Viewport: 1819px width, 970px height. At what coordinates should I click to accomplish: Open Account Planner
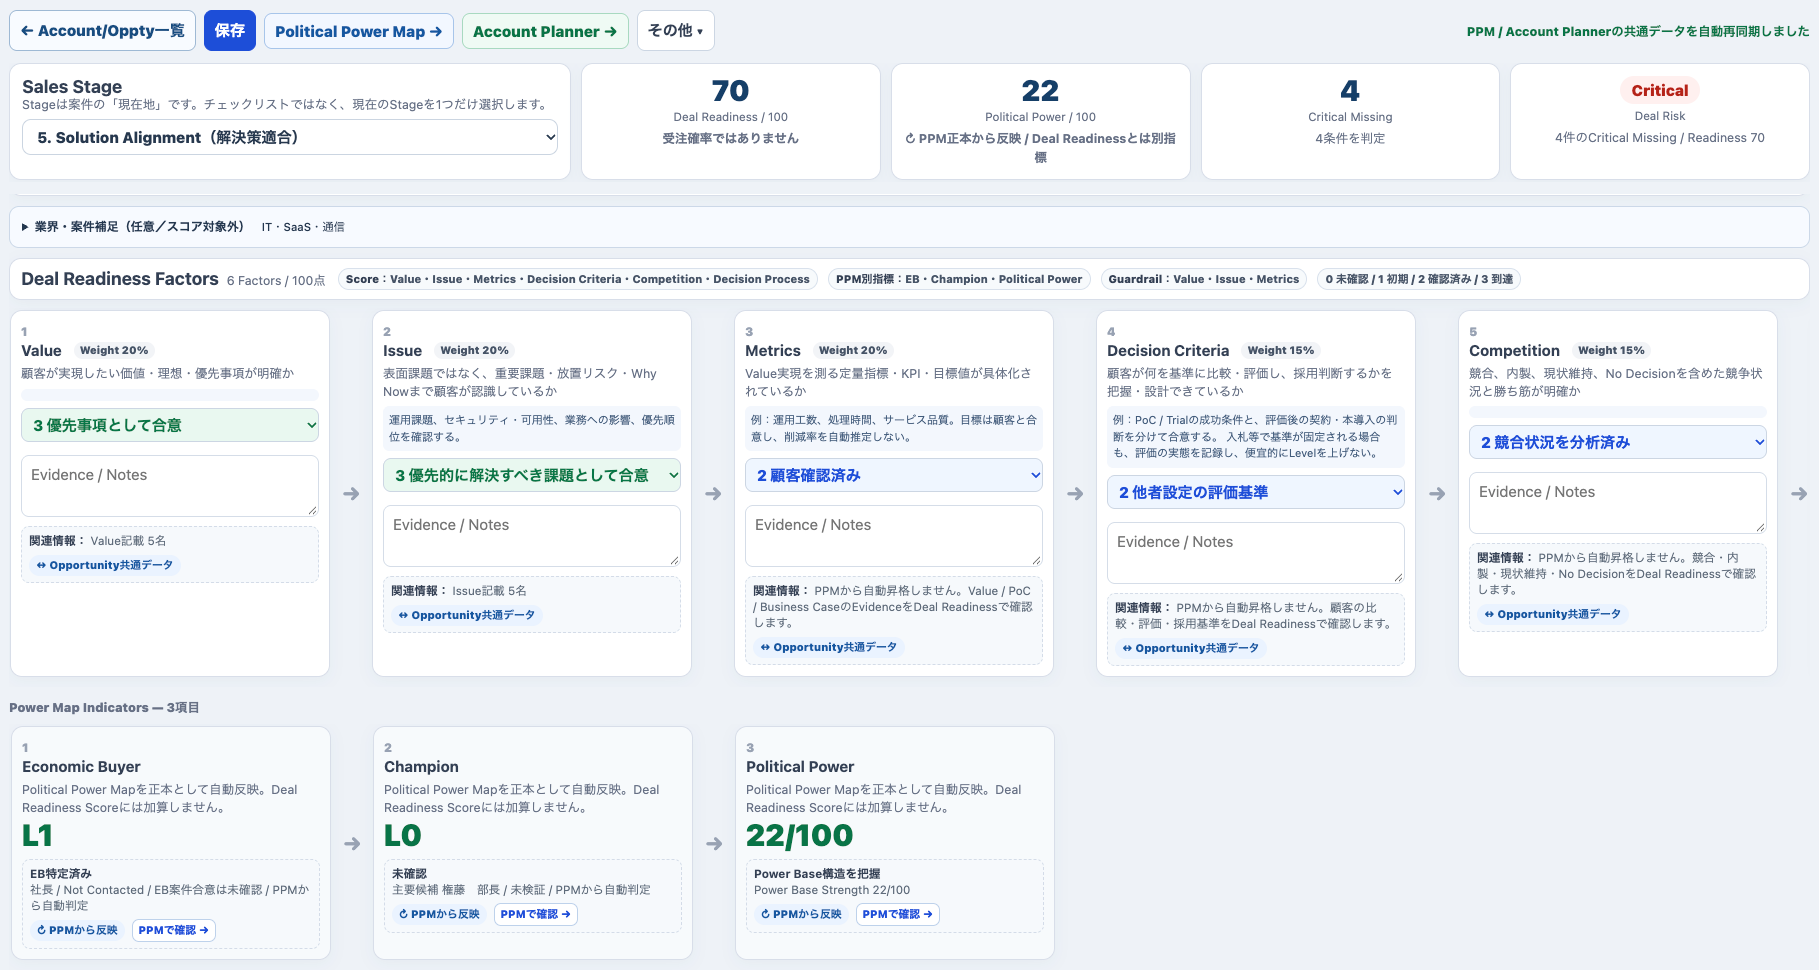pyautogui.click(x=545, y=31)
